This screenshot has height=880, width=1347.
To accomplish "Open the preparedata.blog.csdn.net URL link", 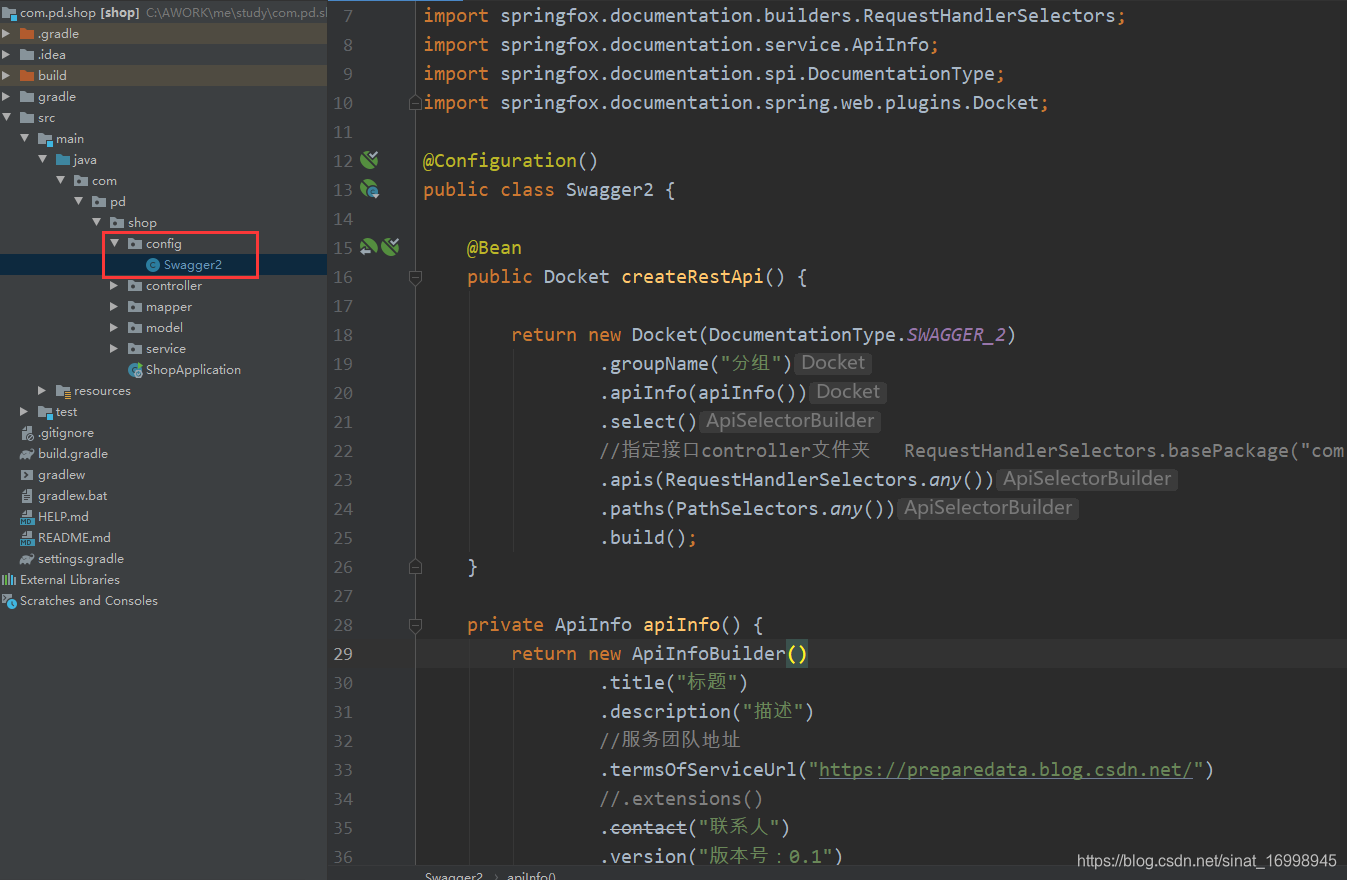I will pos(1006,769).
